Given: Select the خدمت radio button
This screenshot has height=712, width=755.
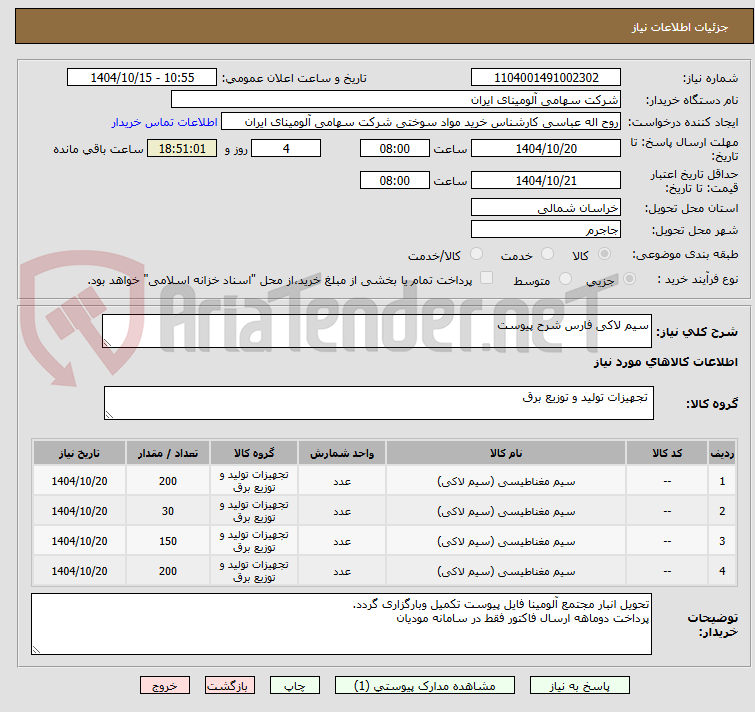Looking at the screenshot, I should click(x=547, y=254).
